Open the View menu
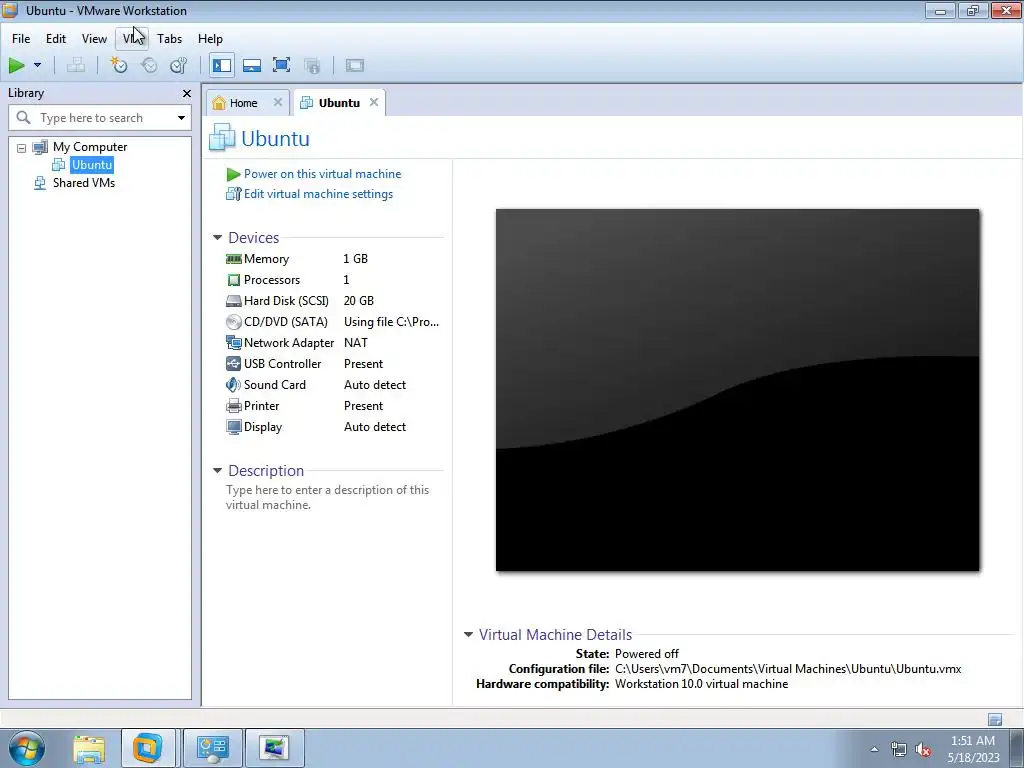1024x768 pixels. pos(94,39)
